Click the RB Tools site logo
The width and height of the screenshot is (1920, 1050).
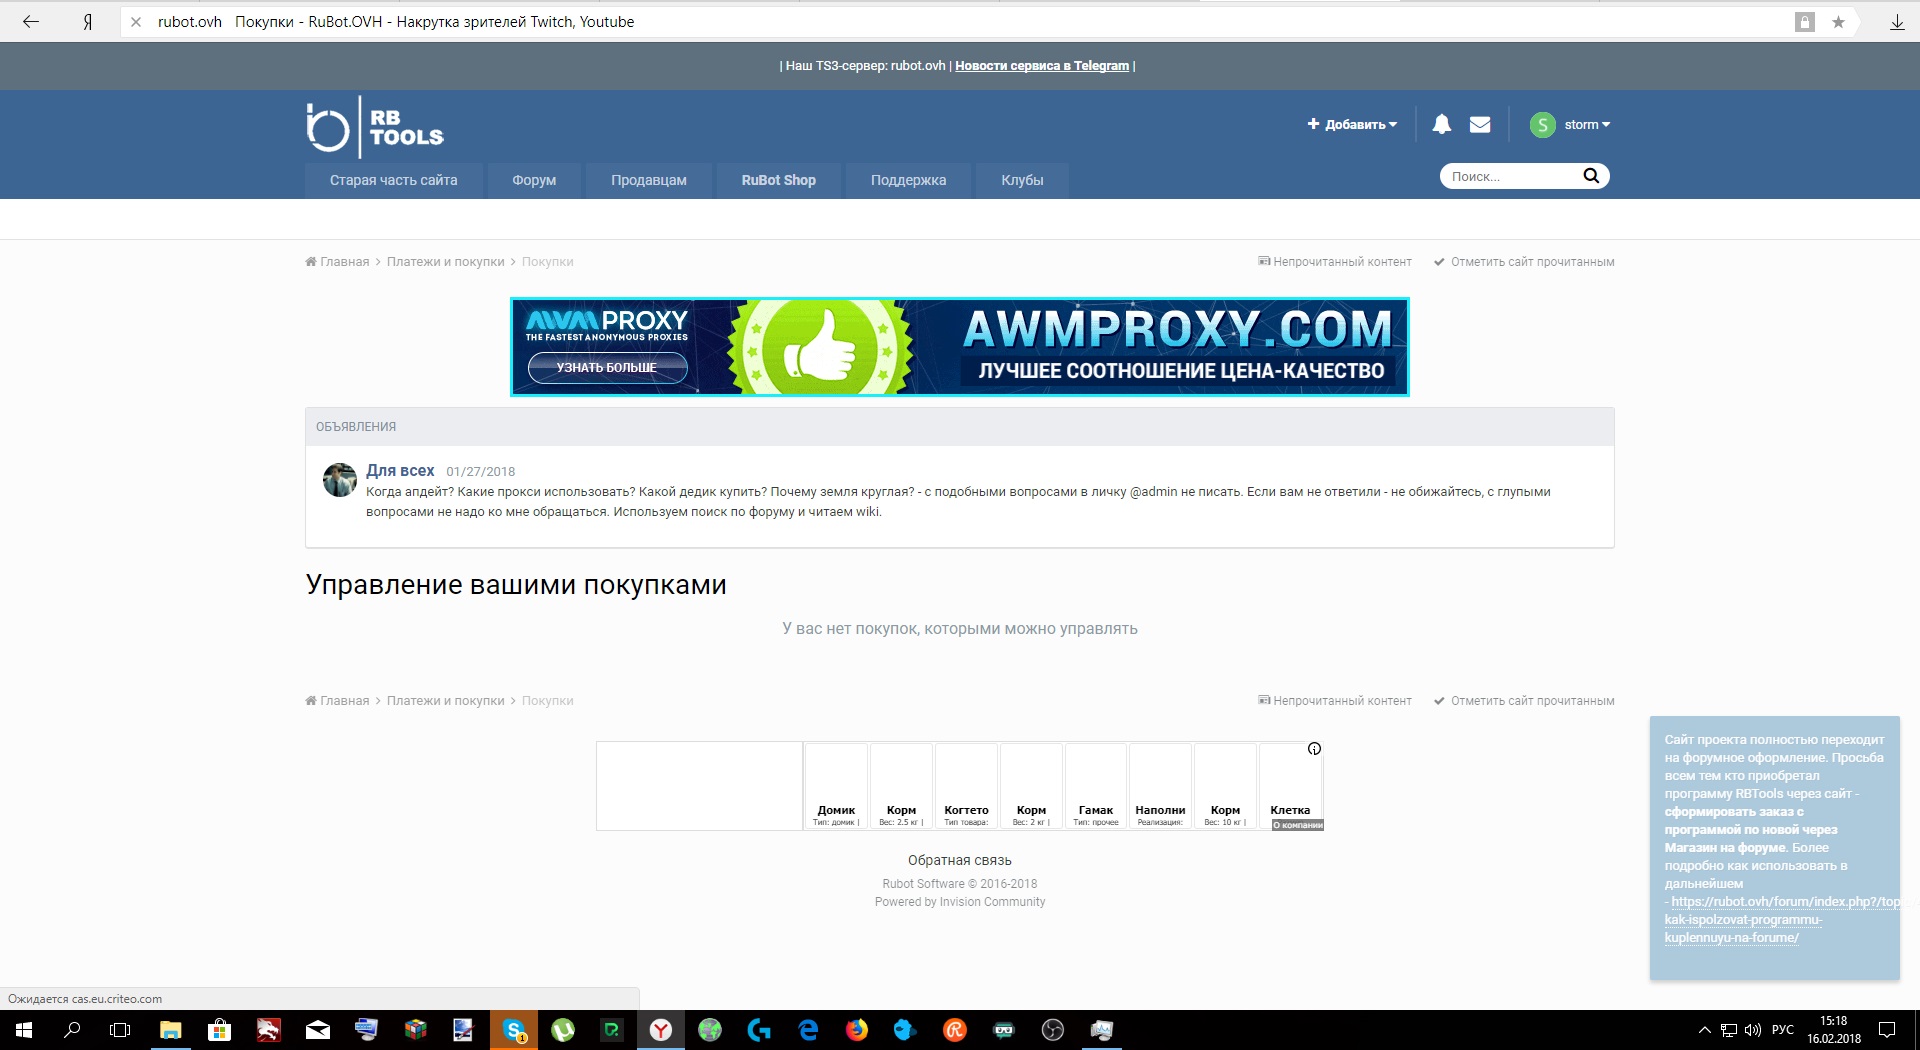375,127
